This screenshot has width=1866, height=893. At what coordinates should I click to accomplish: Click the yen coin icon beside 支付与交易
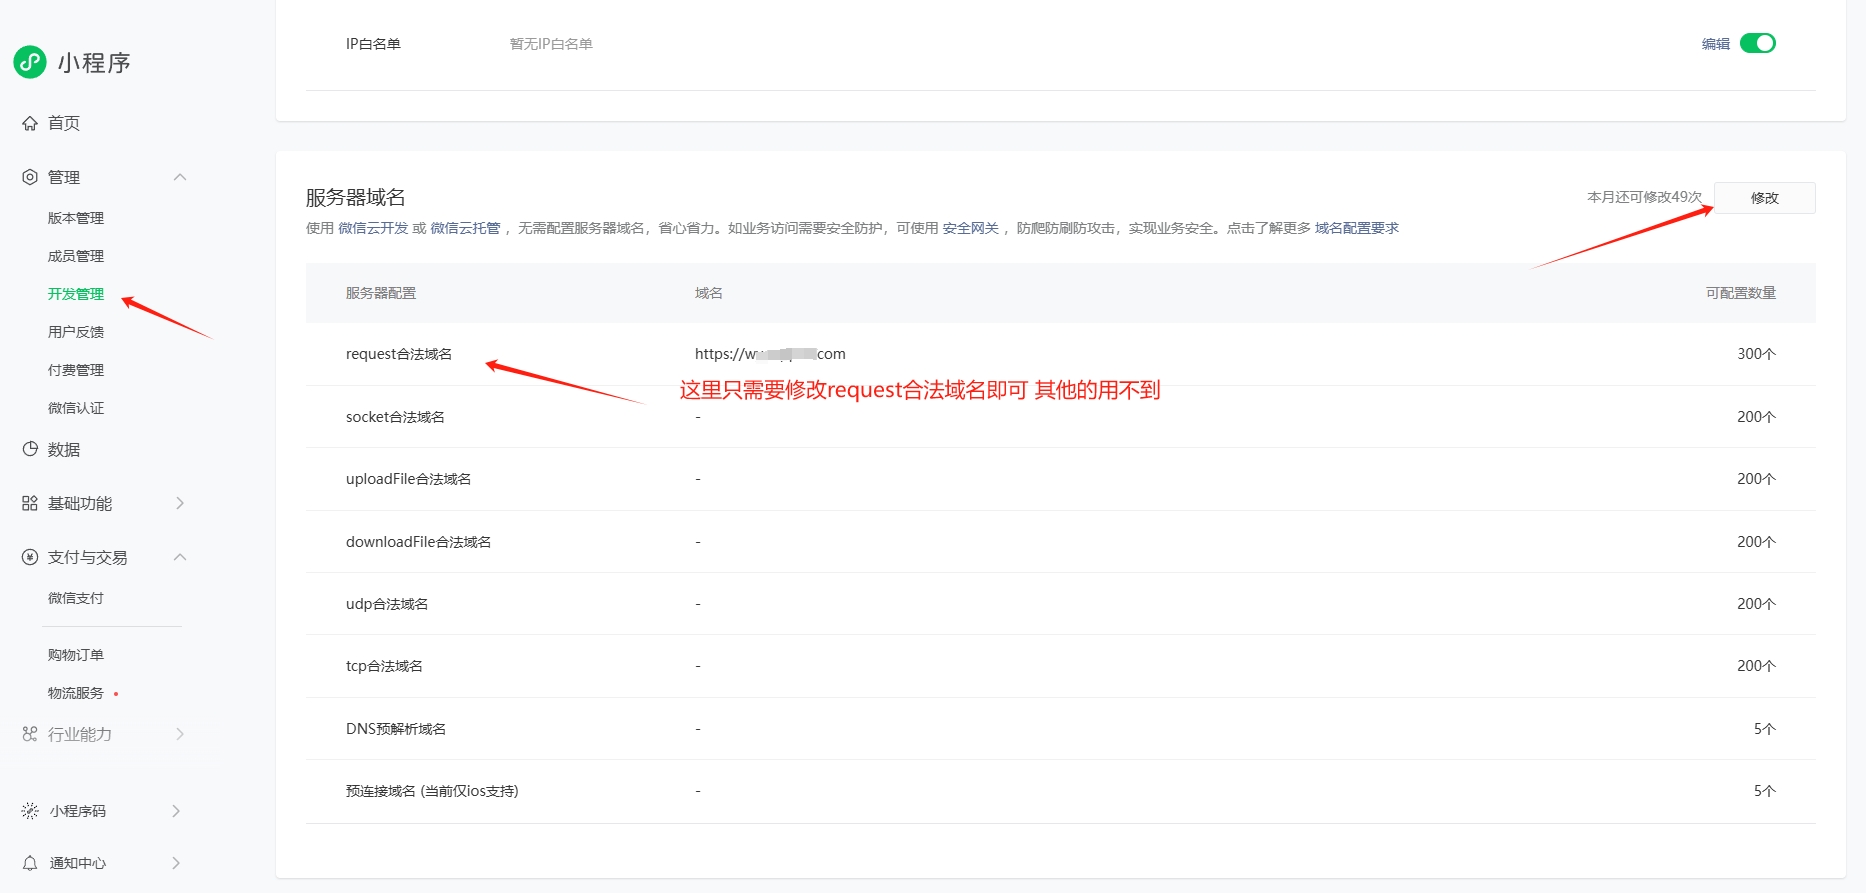click(30, 557)
